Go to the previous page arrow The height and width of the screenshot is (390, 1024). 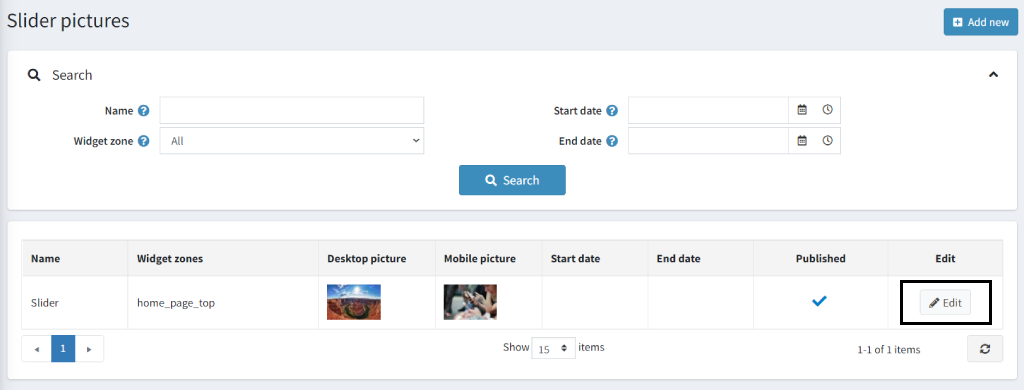[37, 349]
